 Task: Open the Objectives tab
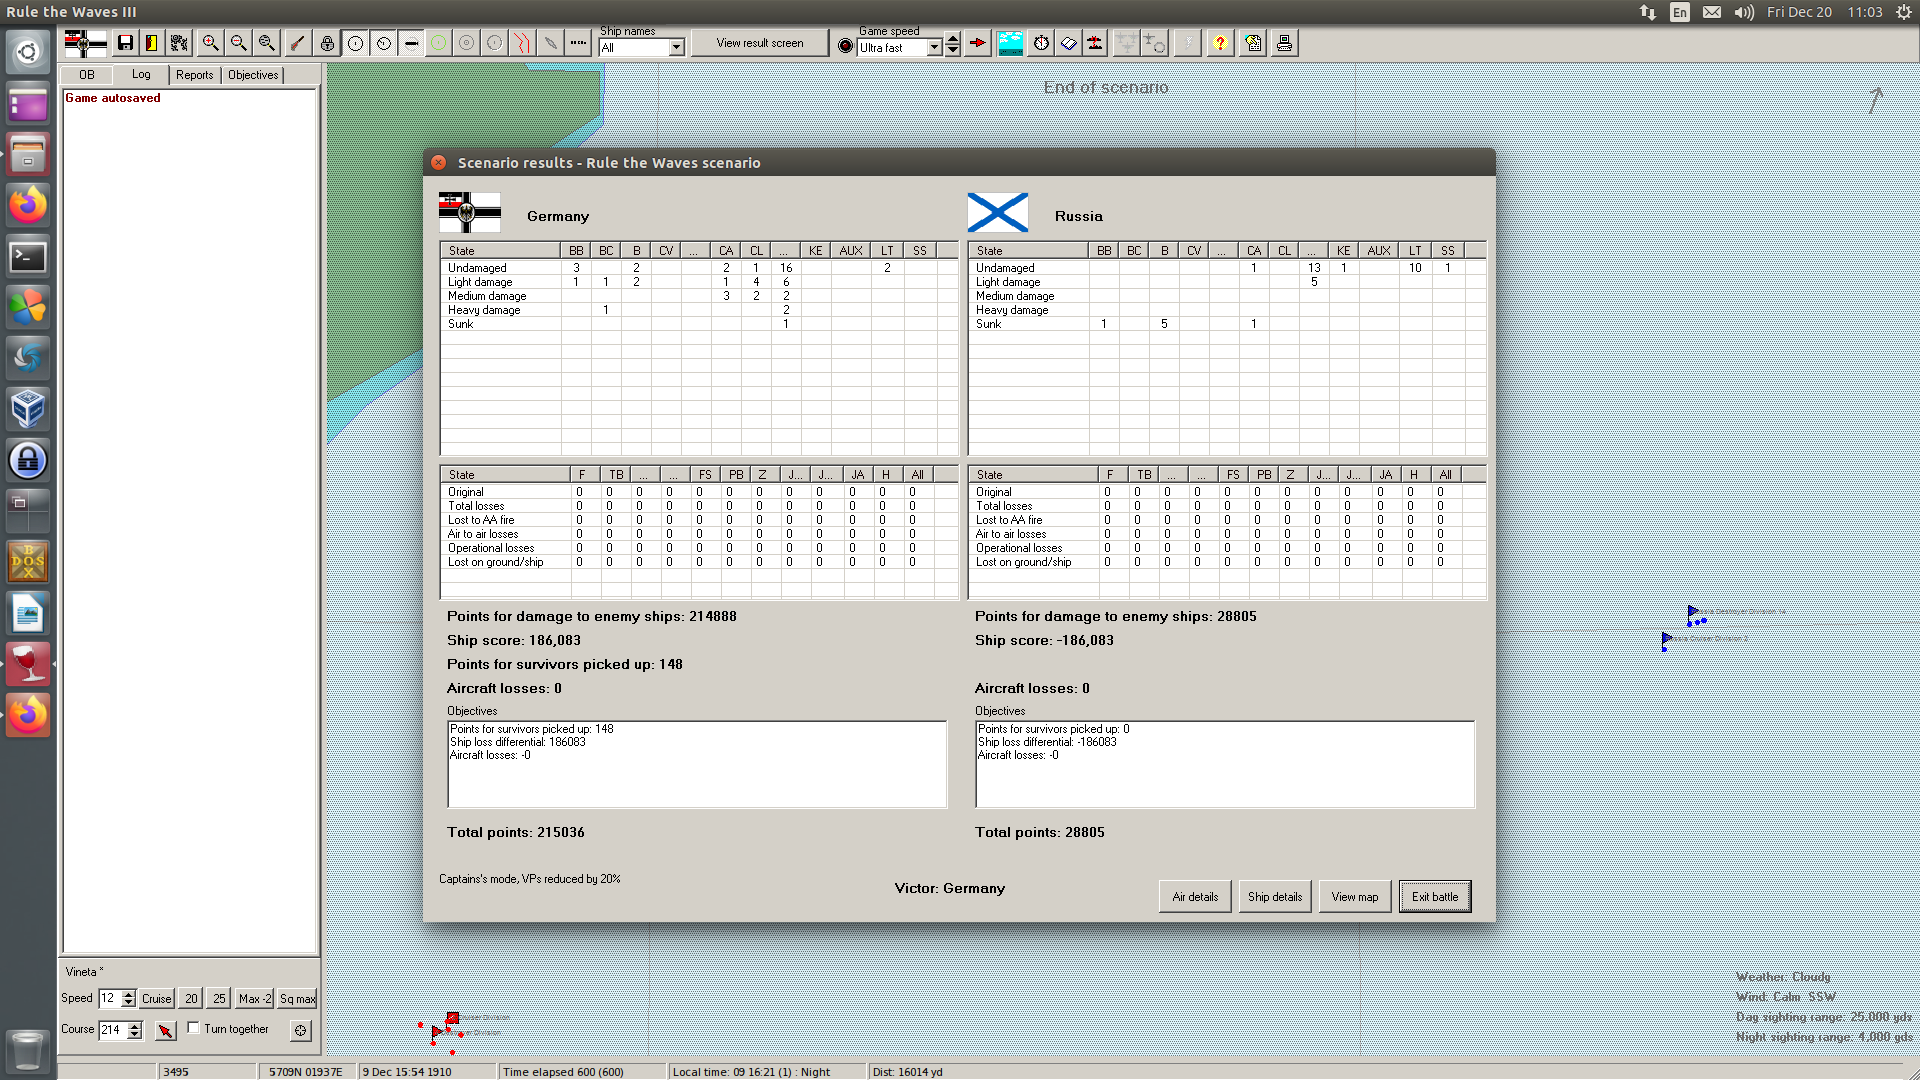253,75
